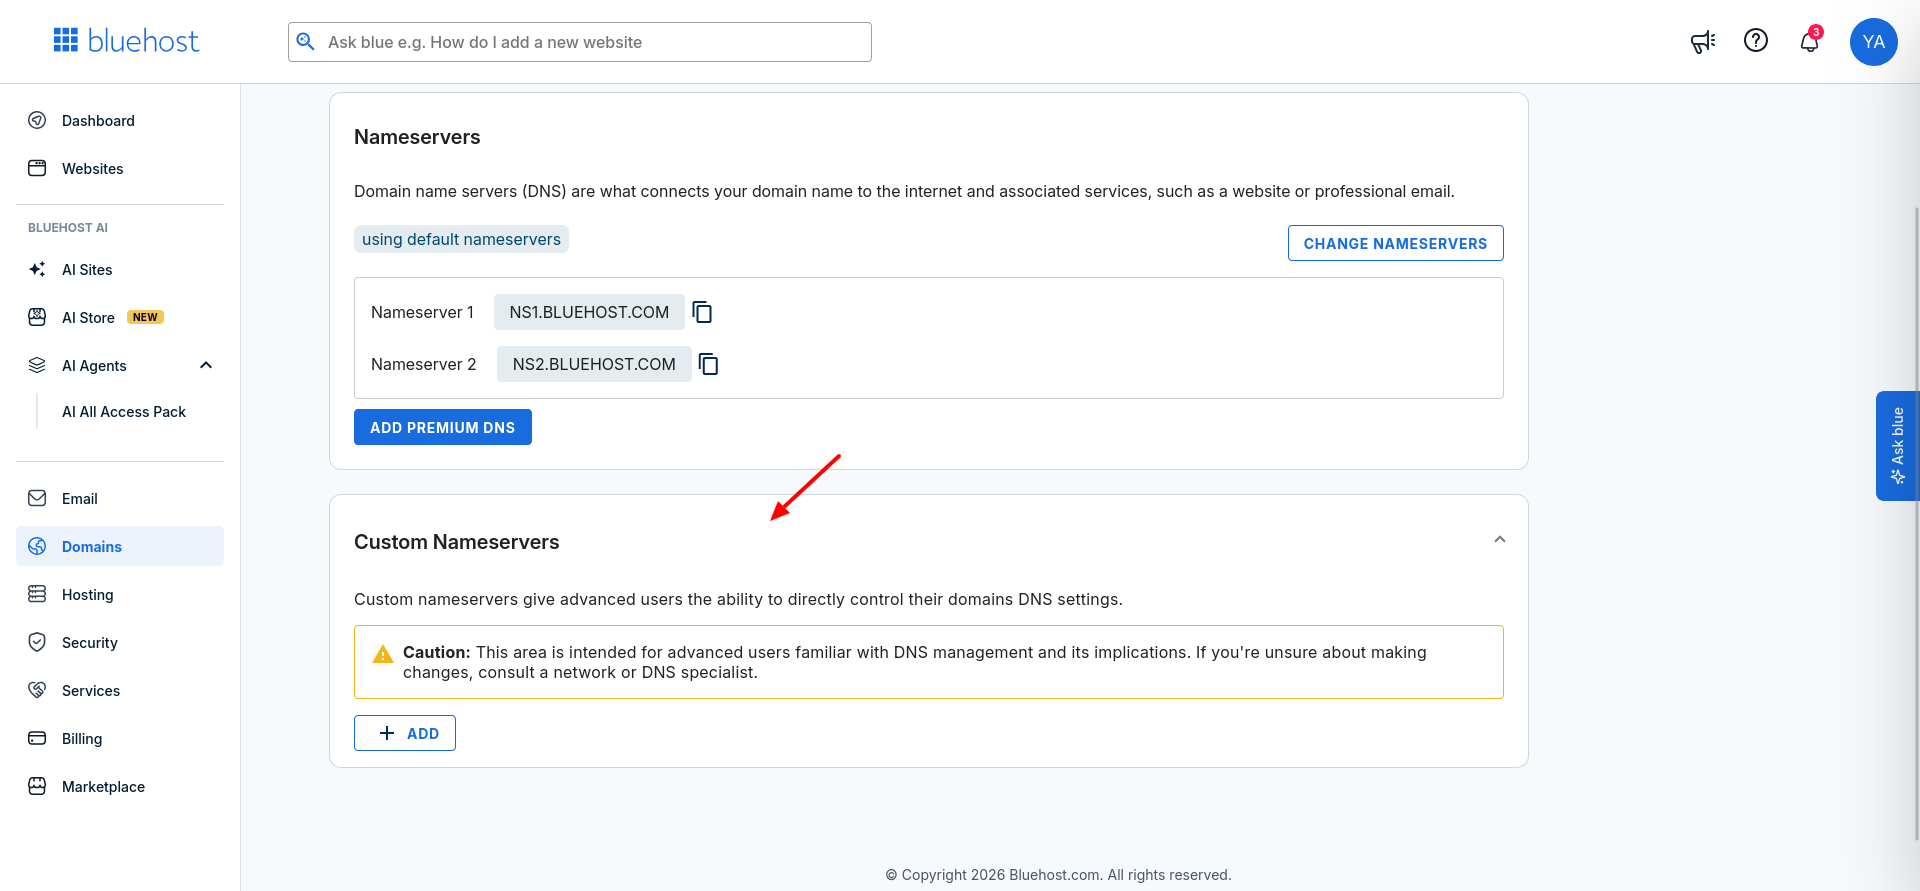The image size is (1920, 891).
Task: Open AI All Access Pack
Action: point(124,412)
